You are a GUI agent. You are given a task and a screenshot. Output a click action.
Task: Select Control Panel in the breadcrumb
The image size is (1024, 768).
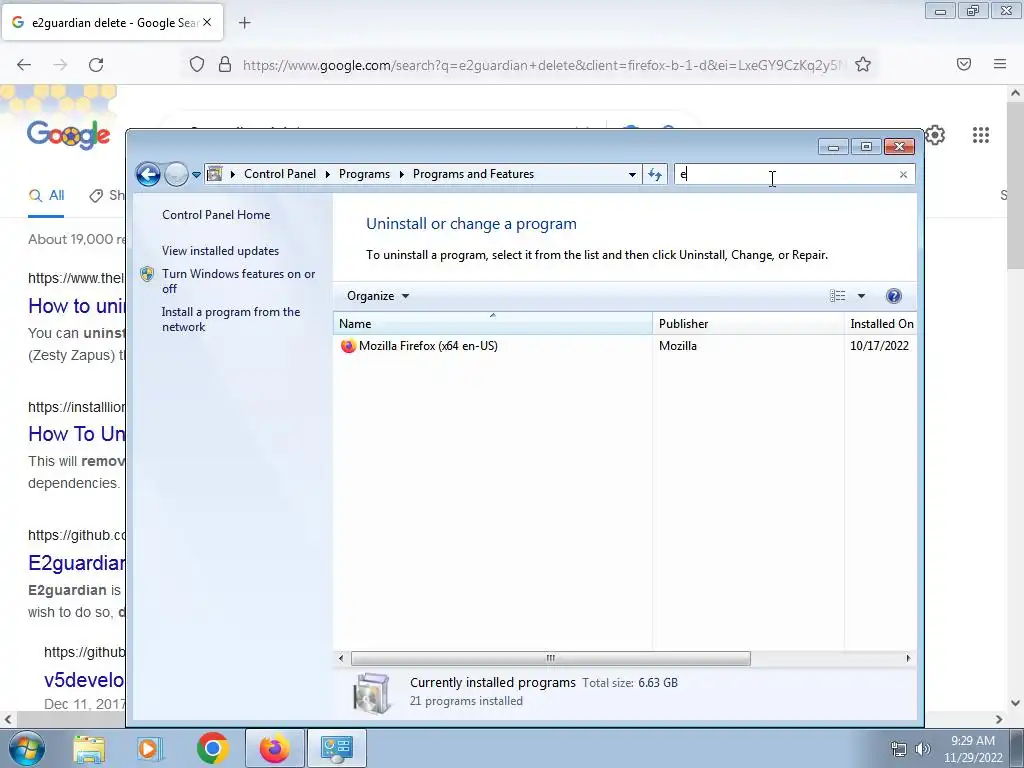pyautogui.click(x=280, y=174)
